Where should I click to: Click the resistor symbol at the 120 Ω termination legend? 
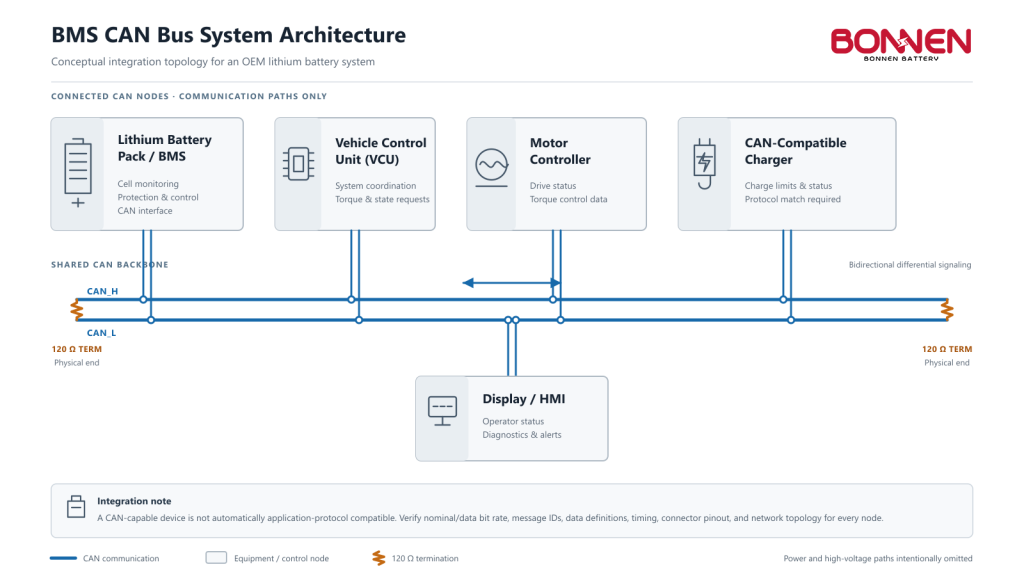tap(379, 558)
